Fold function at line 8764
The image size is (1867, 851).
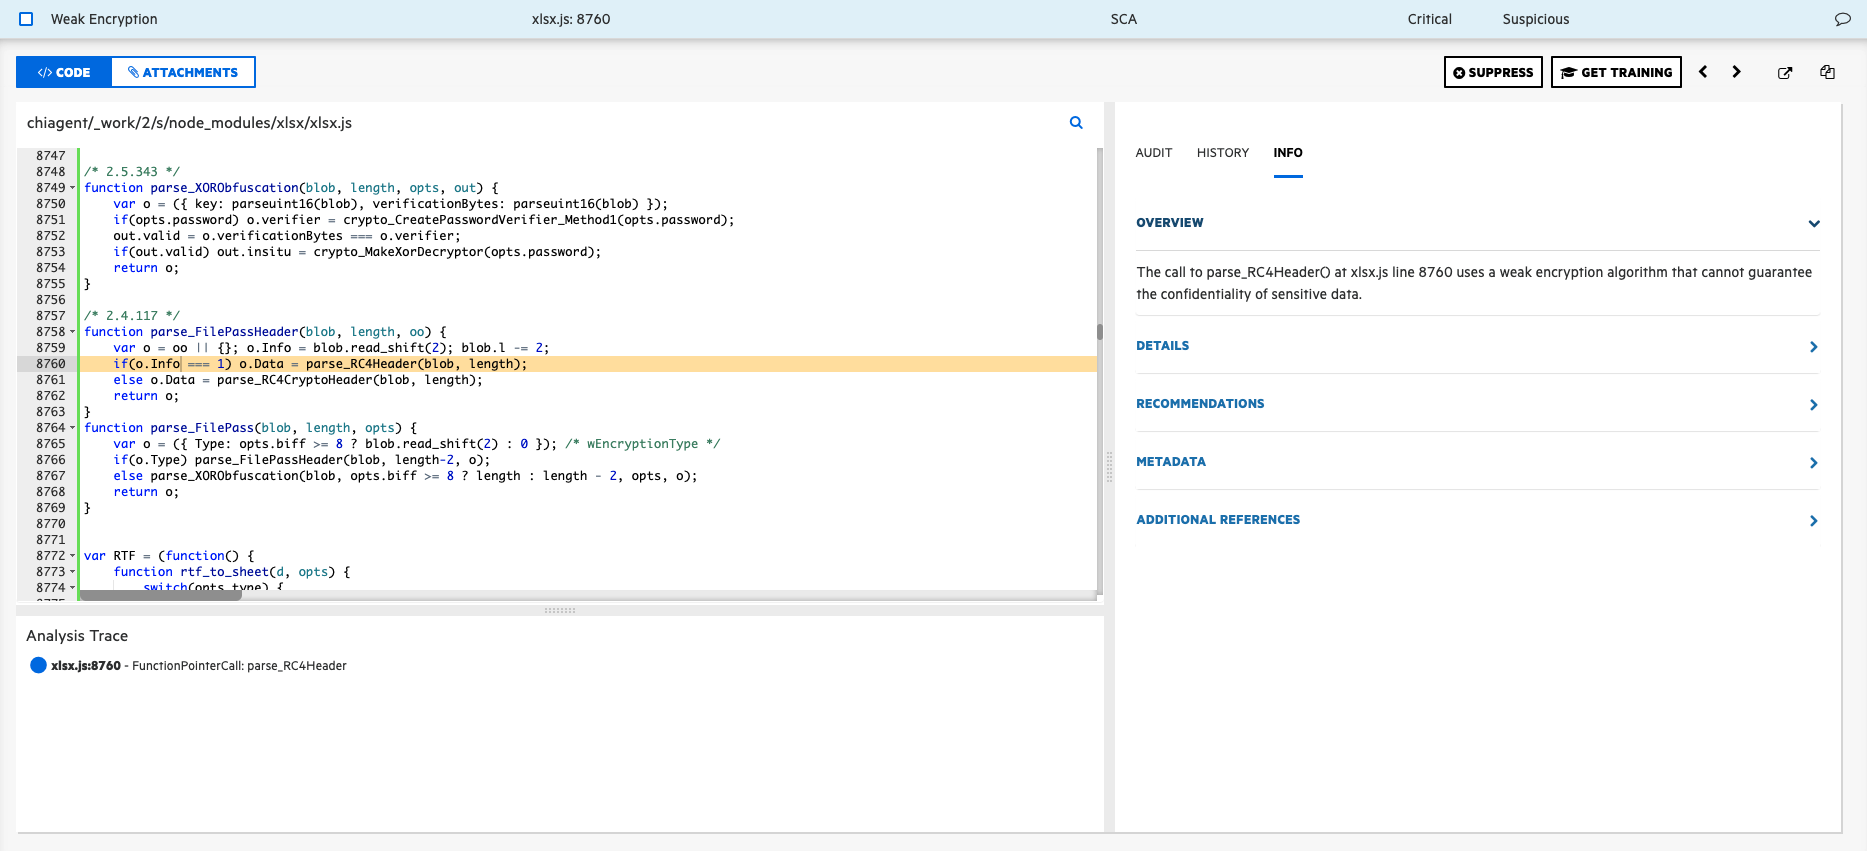point(72,428)
